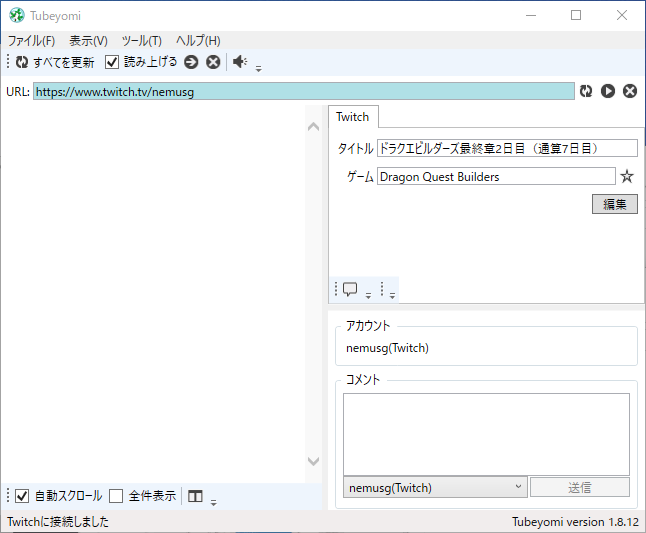Click the refresh icon beside すべてを更新

(x=22, y=62)
